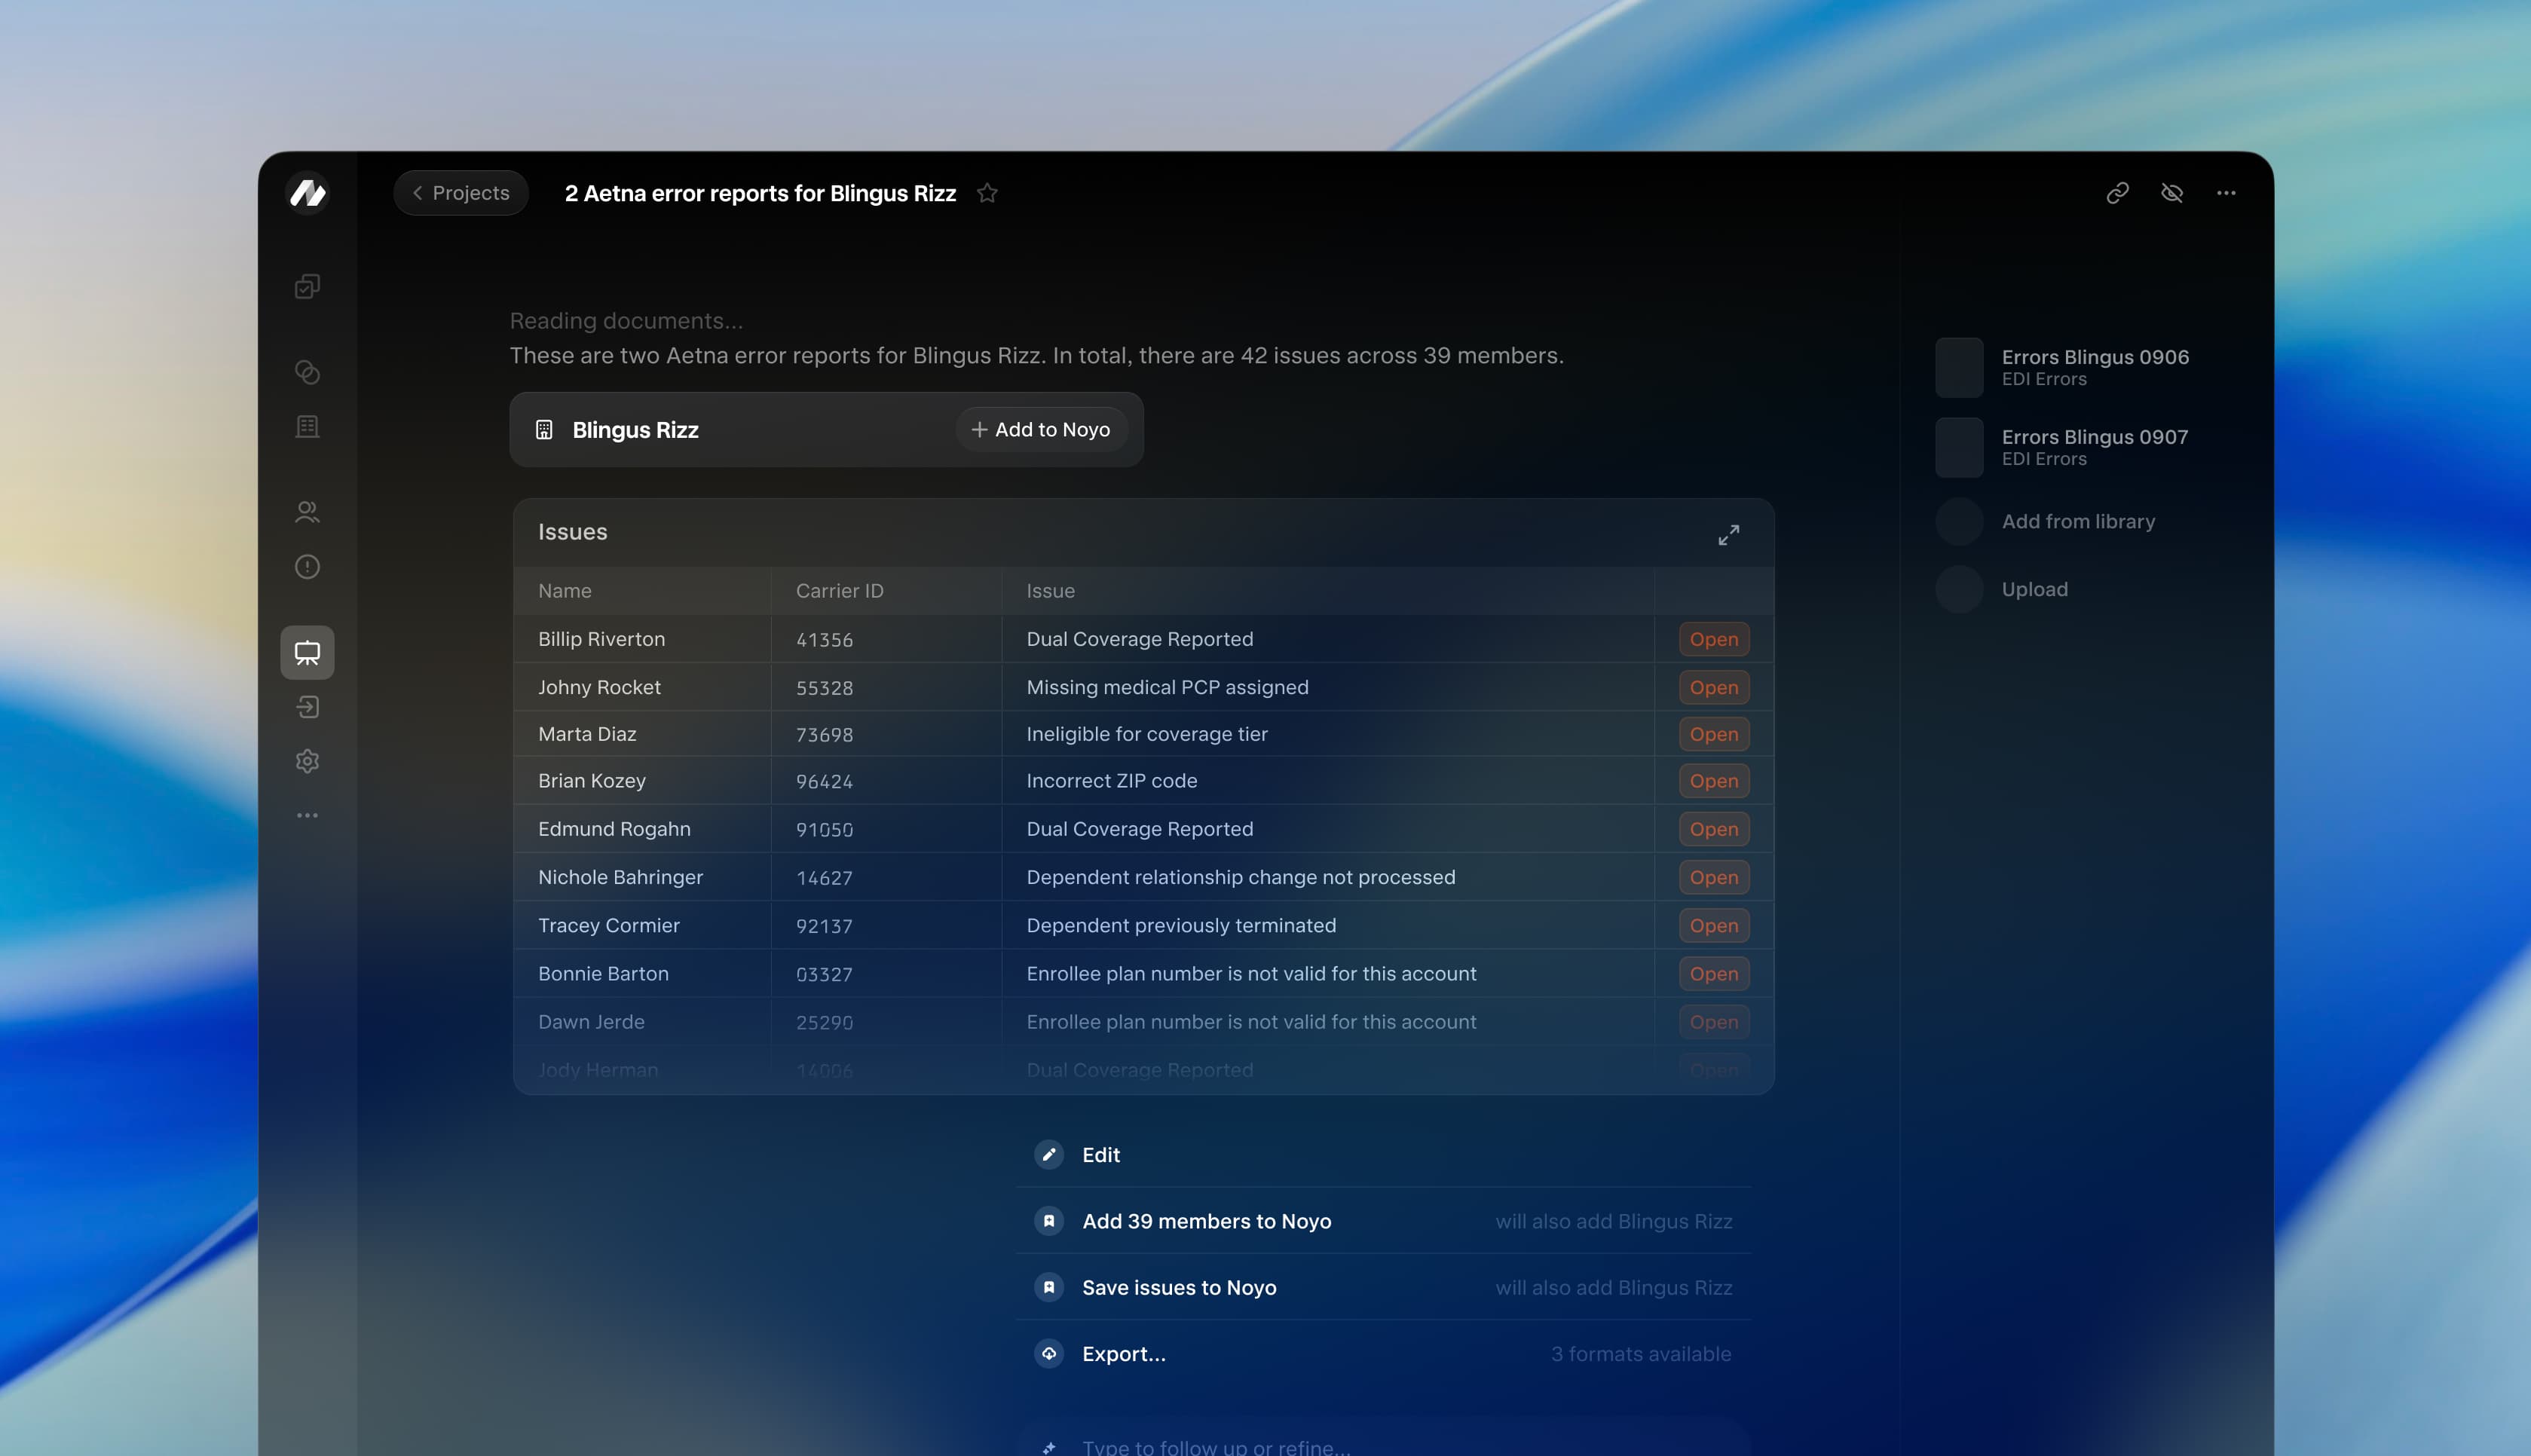Expand the Issues table to fullscreen
The height and width of the screenshot is (1456, 2531).
tap(1728, 535)
